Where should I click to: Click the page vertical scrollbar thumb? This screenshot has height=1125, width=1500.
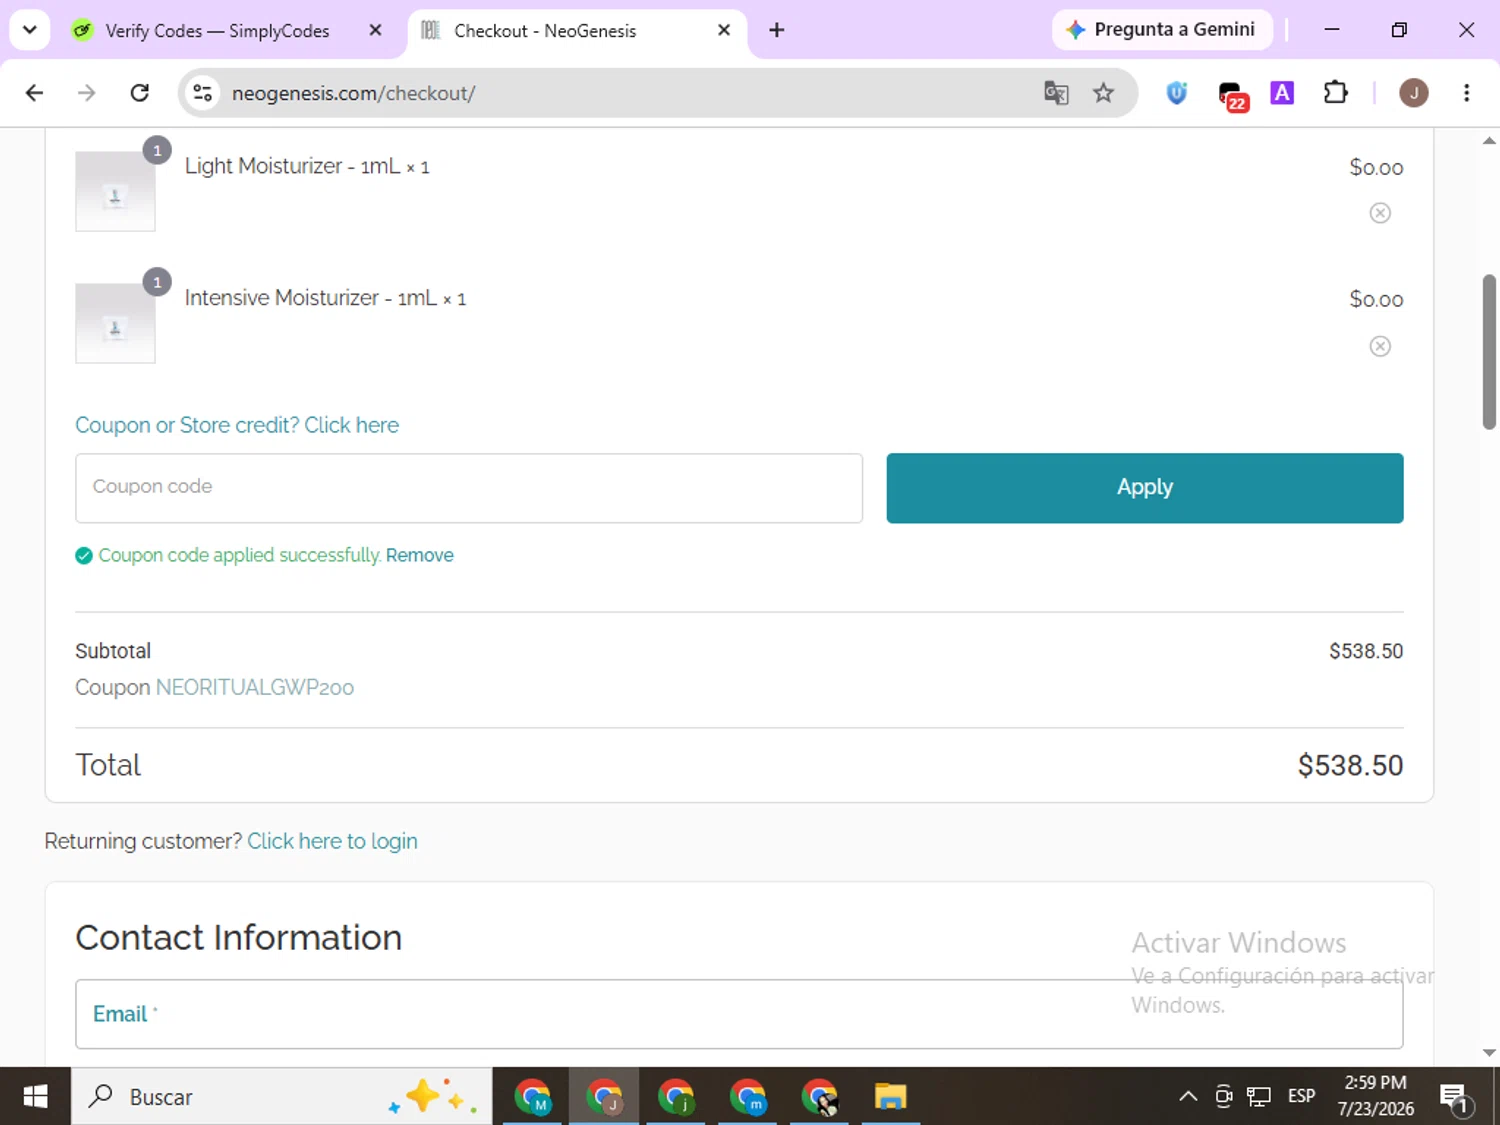(x=1489, y=352)
